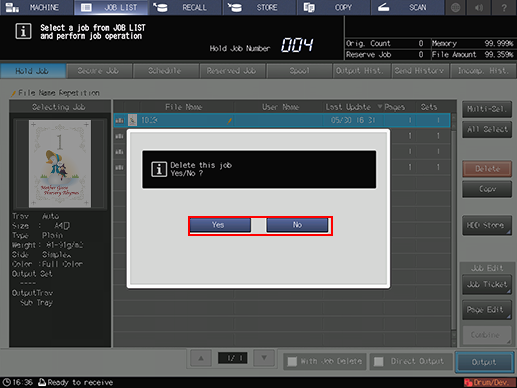This screenshot has width=517, height=388.
Task: Click the speaker volume icon
Action: 479,7
